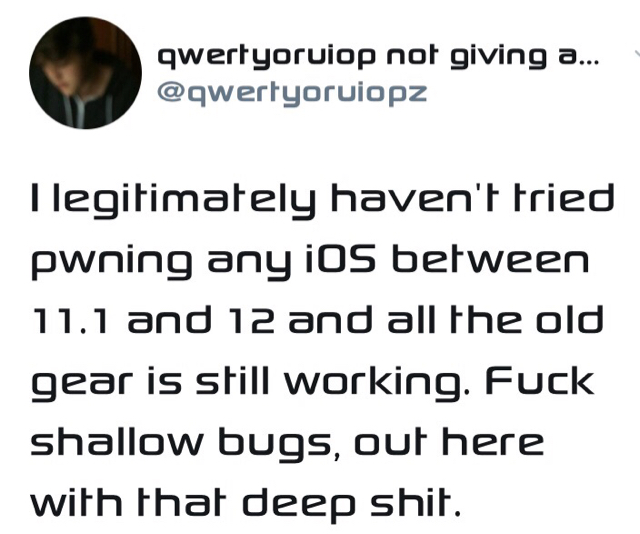Click the '@' symbol of the handle
This screenshot has height=534, width=640.
[171, 92]
